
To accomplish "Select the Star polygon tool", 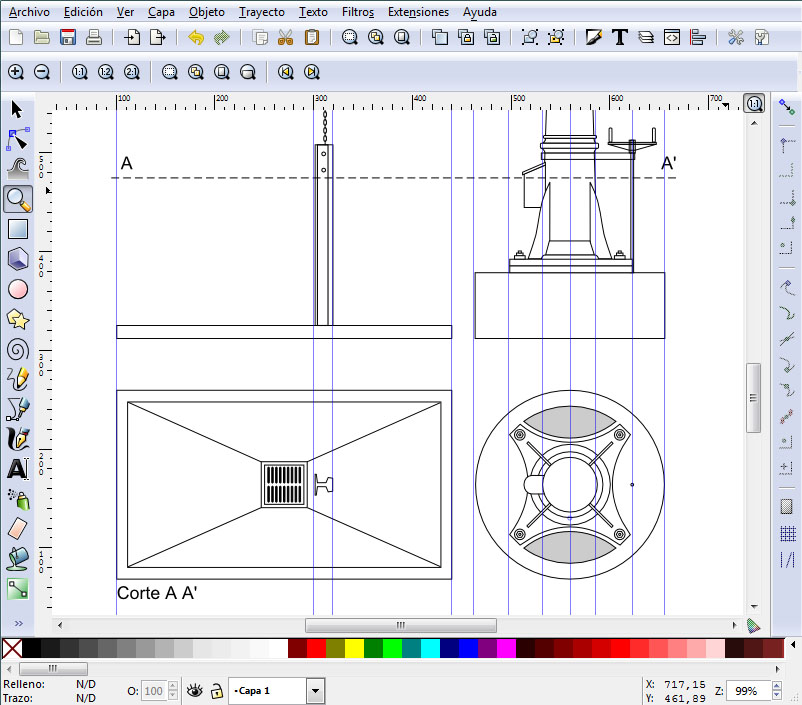I will [17, 319].
